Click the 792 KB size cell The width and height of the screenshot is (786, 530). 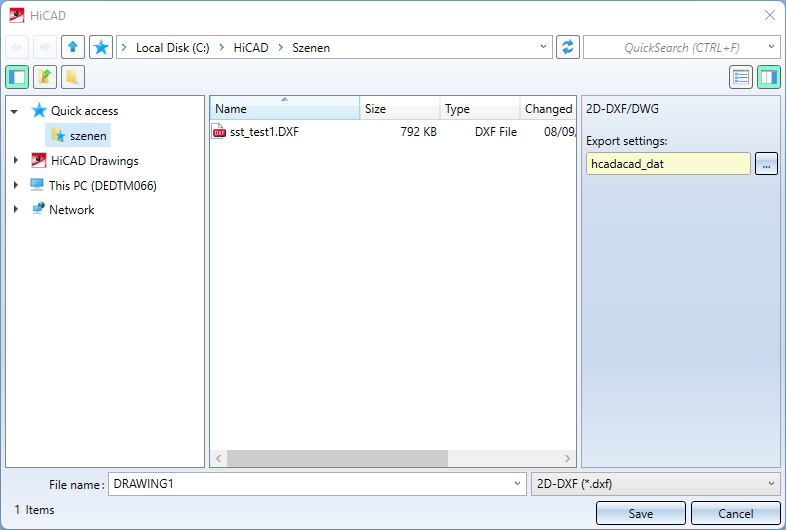pyautogui.click(x=418, y=132)
